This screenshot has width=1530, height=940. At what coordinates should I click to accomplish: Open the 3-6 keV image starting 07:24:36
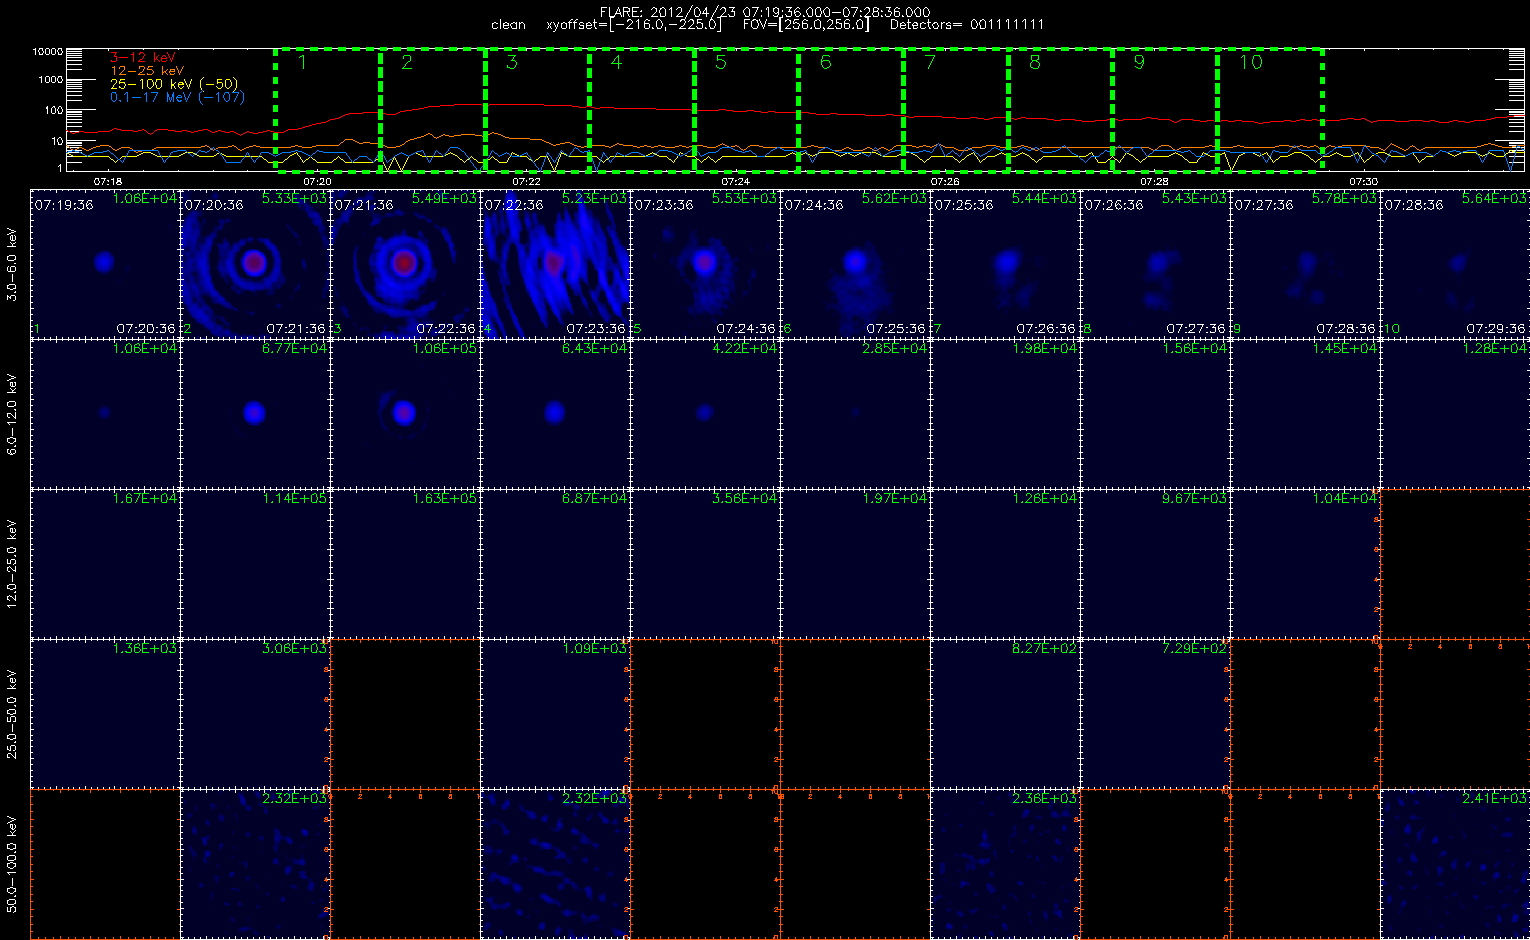click(855, 263)
